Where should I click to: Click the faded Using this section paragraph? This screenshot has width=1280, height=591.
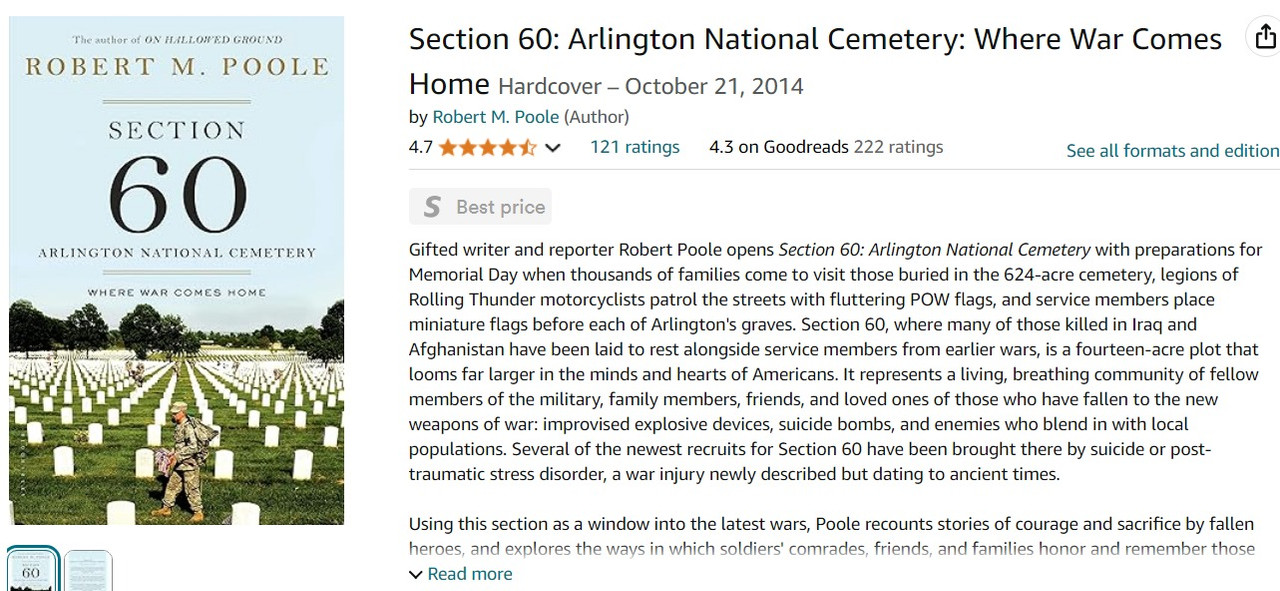pos(832,536)
